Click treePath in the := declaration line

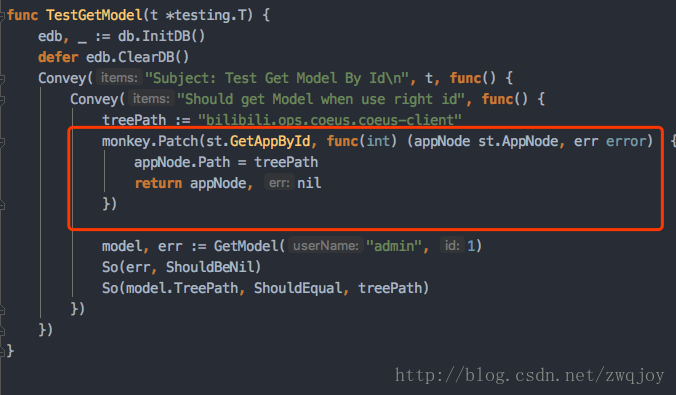tap(134, 119)
